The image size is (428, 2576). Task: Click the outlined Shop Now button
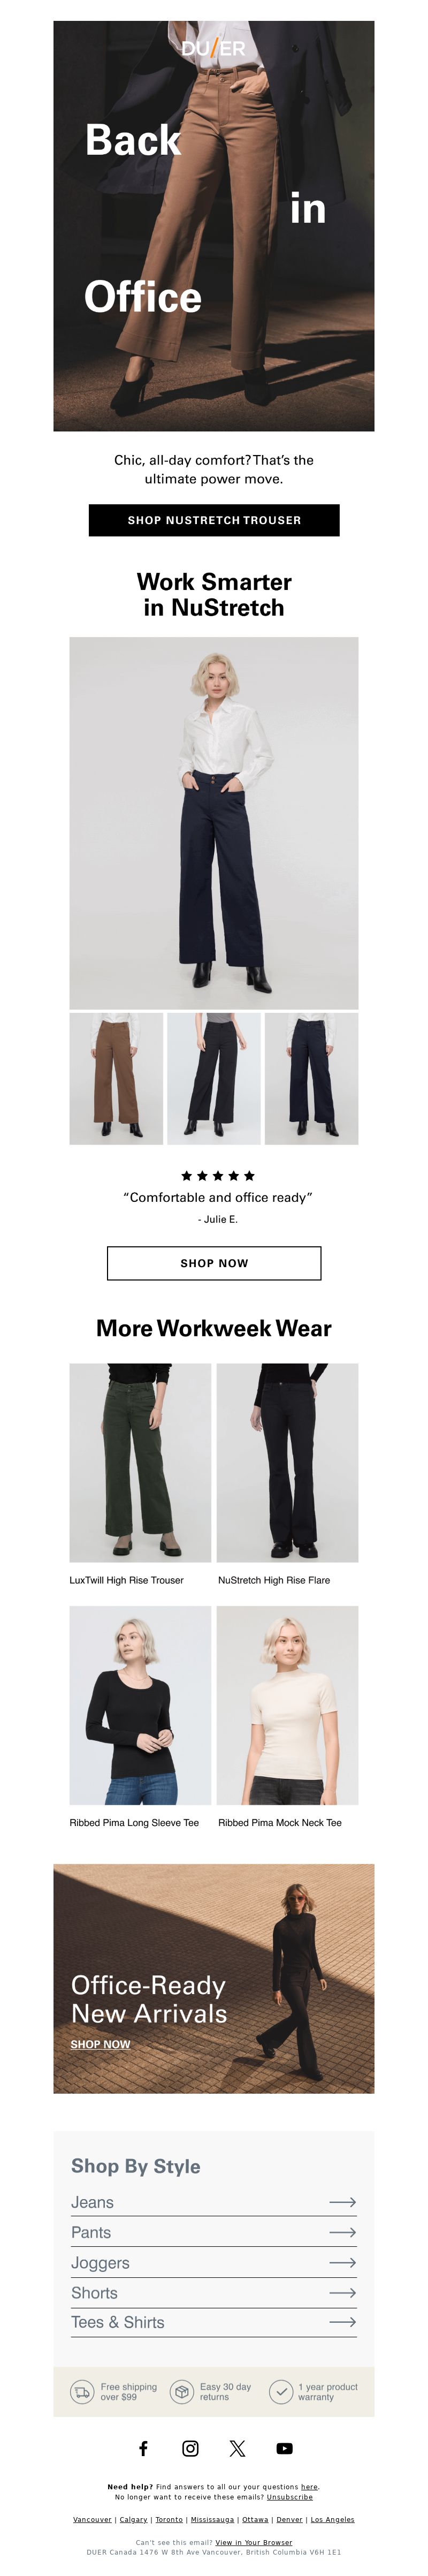click(x=214, y=1263)
